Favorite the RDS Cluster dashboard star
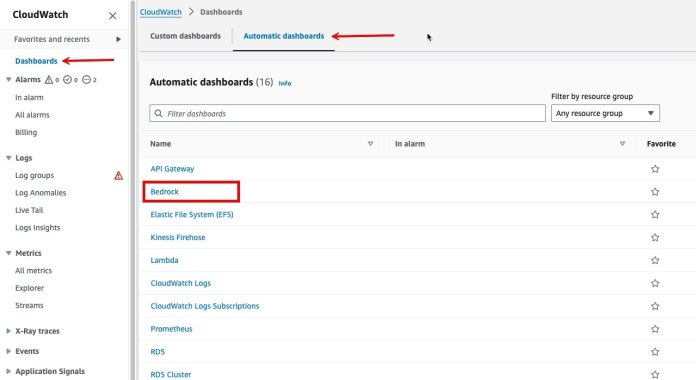The image size is (696, 380). 655,375
